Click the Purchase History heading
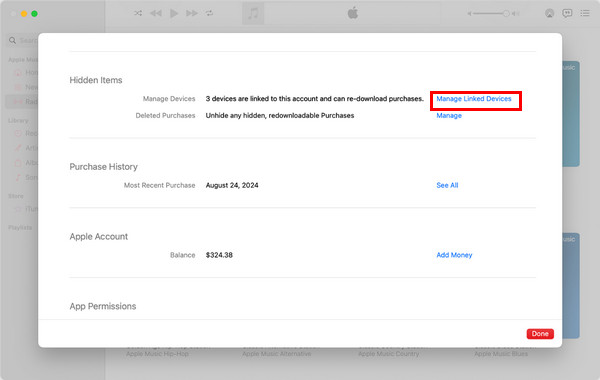The width and height of the screenshot is (600, 380). (103, 167)
